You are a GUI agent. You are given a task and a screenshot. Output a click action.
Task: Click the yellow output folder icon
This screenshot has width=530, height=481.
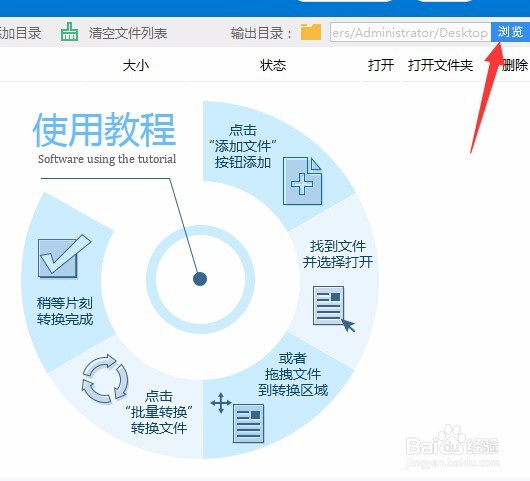[x=311, y=32]
